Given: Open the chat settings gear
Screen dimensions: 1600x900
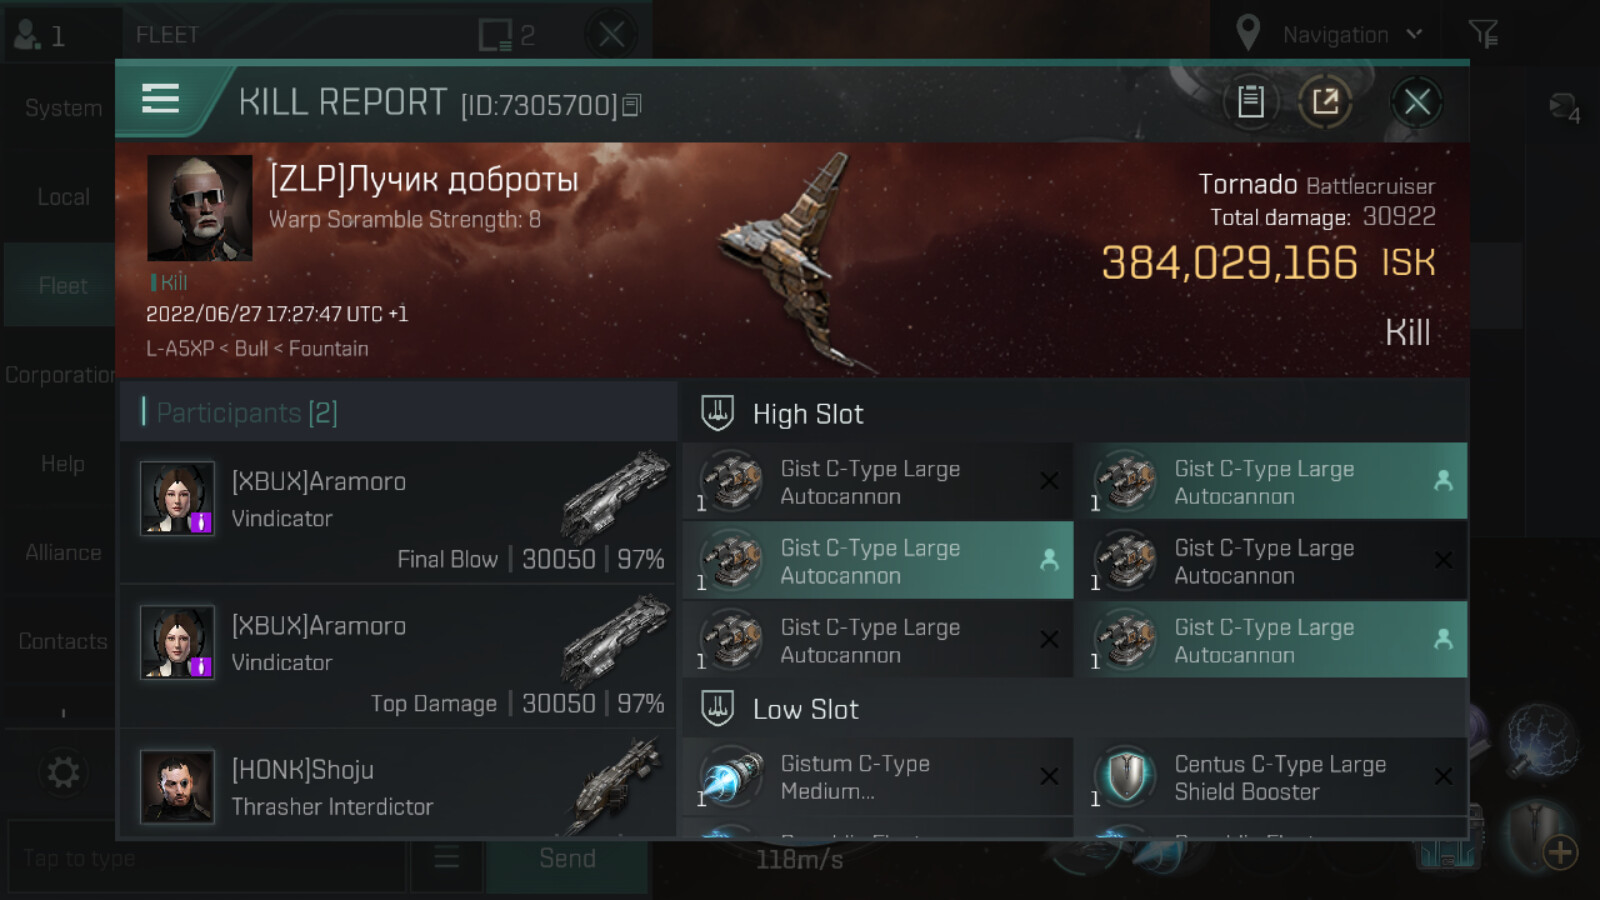Looking at the screenshot, I should pos(63,772).
